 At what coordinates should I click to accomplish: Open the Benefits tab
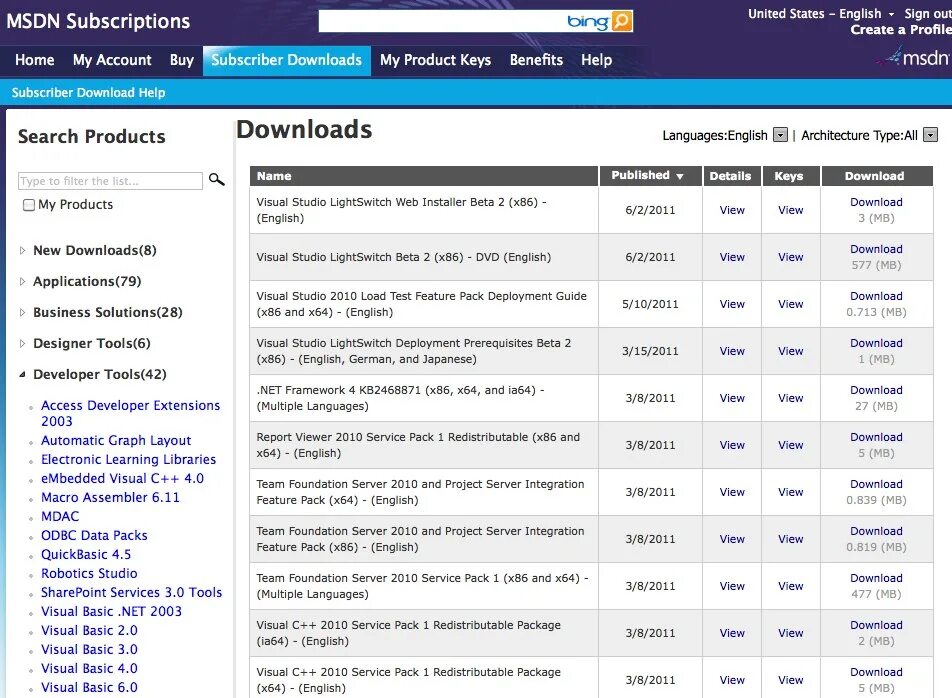click(536, 60)
